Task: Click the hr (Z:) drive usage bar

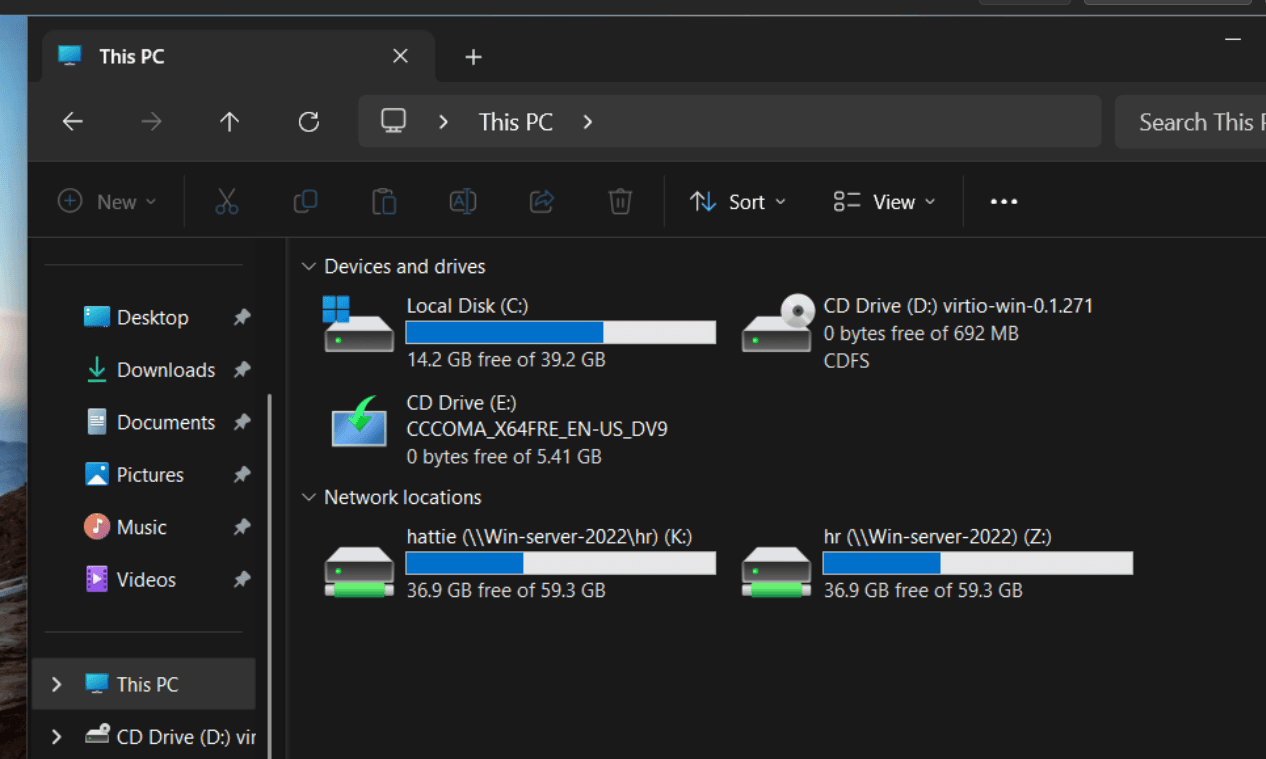Action: (x=977, y=563)
